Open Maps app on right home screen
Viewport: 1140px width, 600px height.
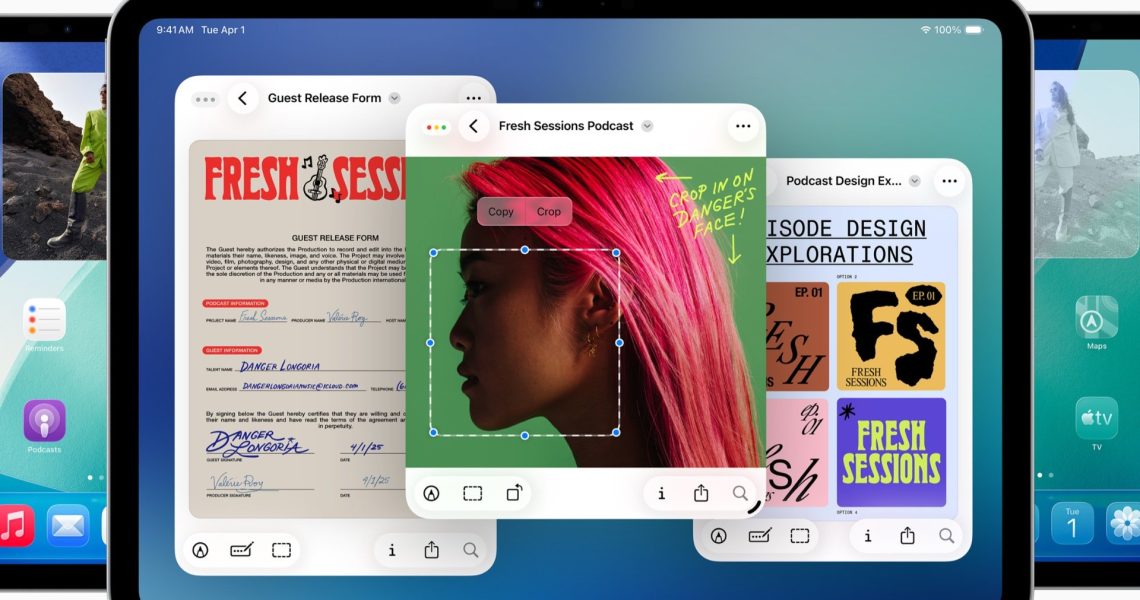coord(1096,317)
